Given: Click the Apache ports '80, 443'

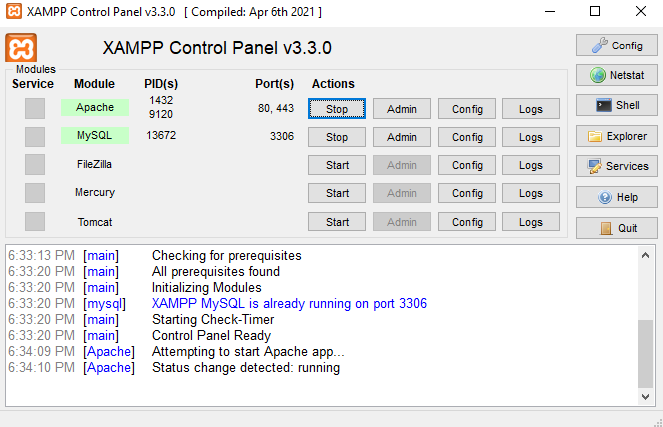Looking at the screenshot, I should [x=276, y=108].
